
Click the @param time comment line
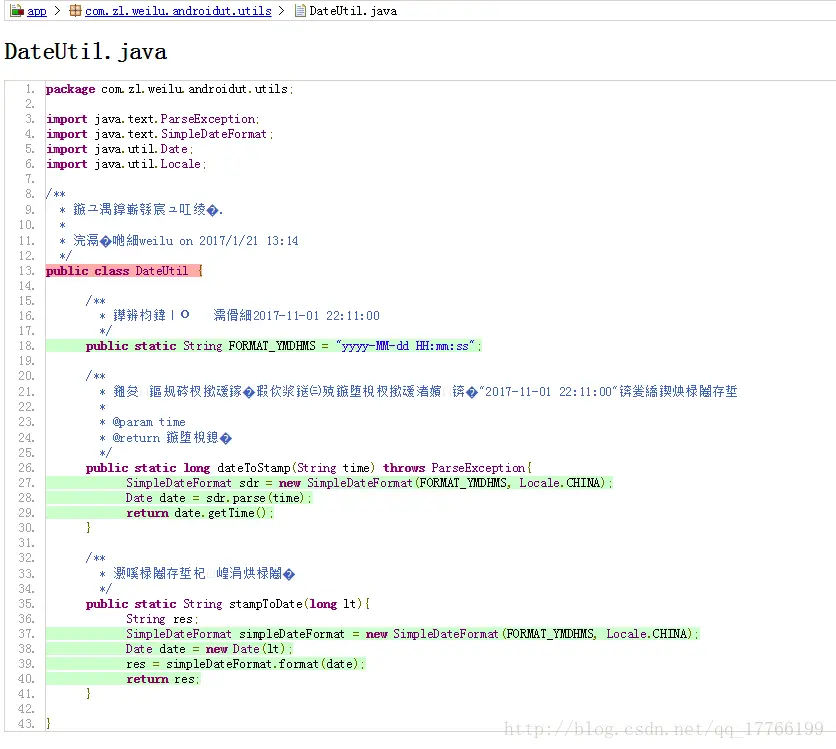143,422
